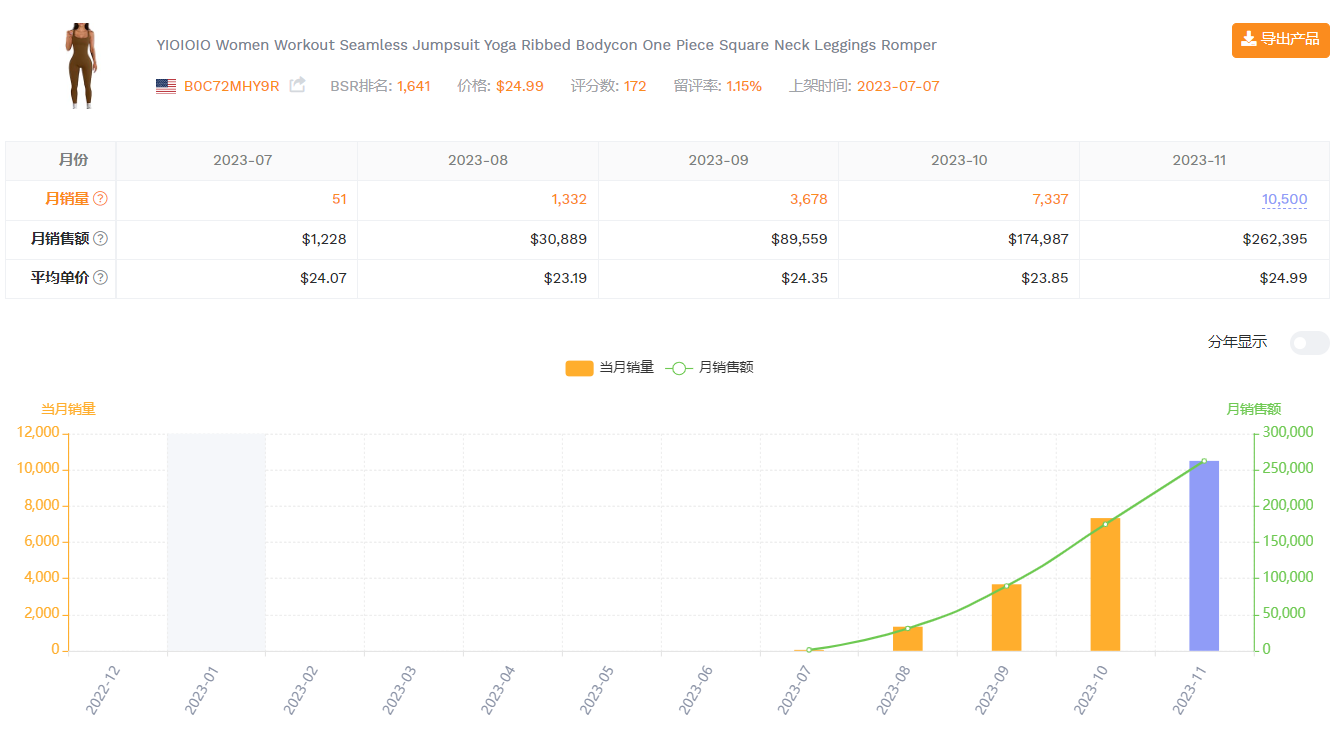
Task: Select the 2023-08 column header
Action: pos(477,161)
